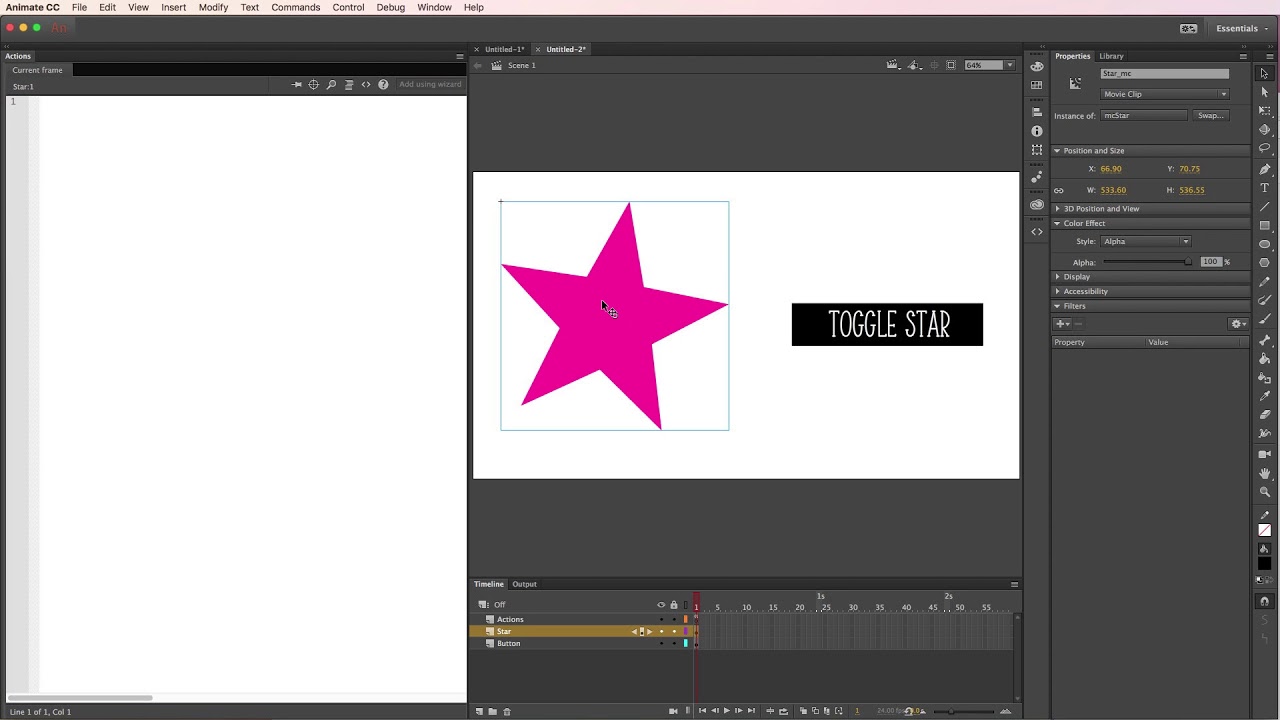This screenshot has height=720, width=1280.
Task: Select the Free Transform tool
Action: coord(1264,111)
